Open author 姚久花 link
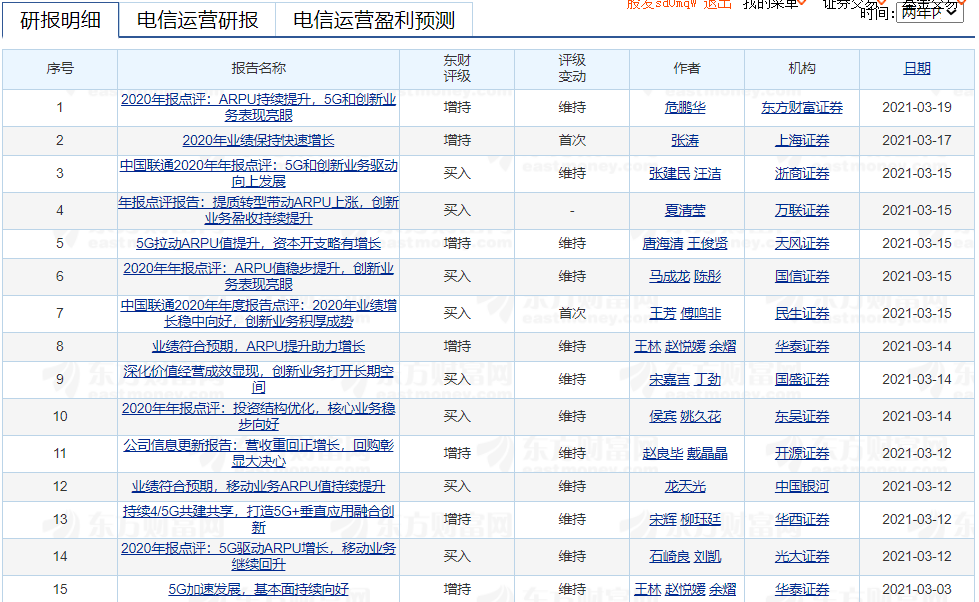 (701, 417)
